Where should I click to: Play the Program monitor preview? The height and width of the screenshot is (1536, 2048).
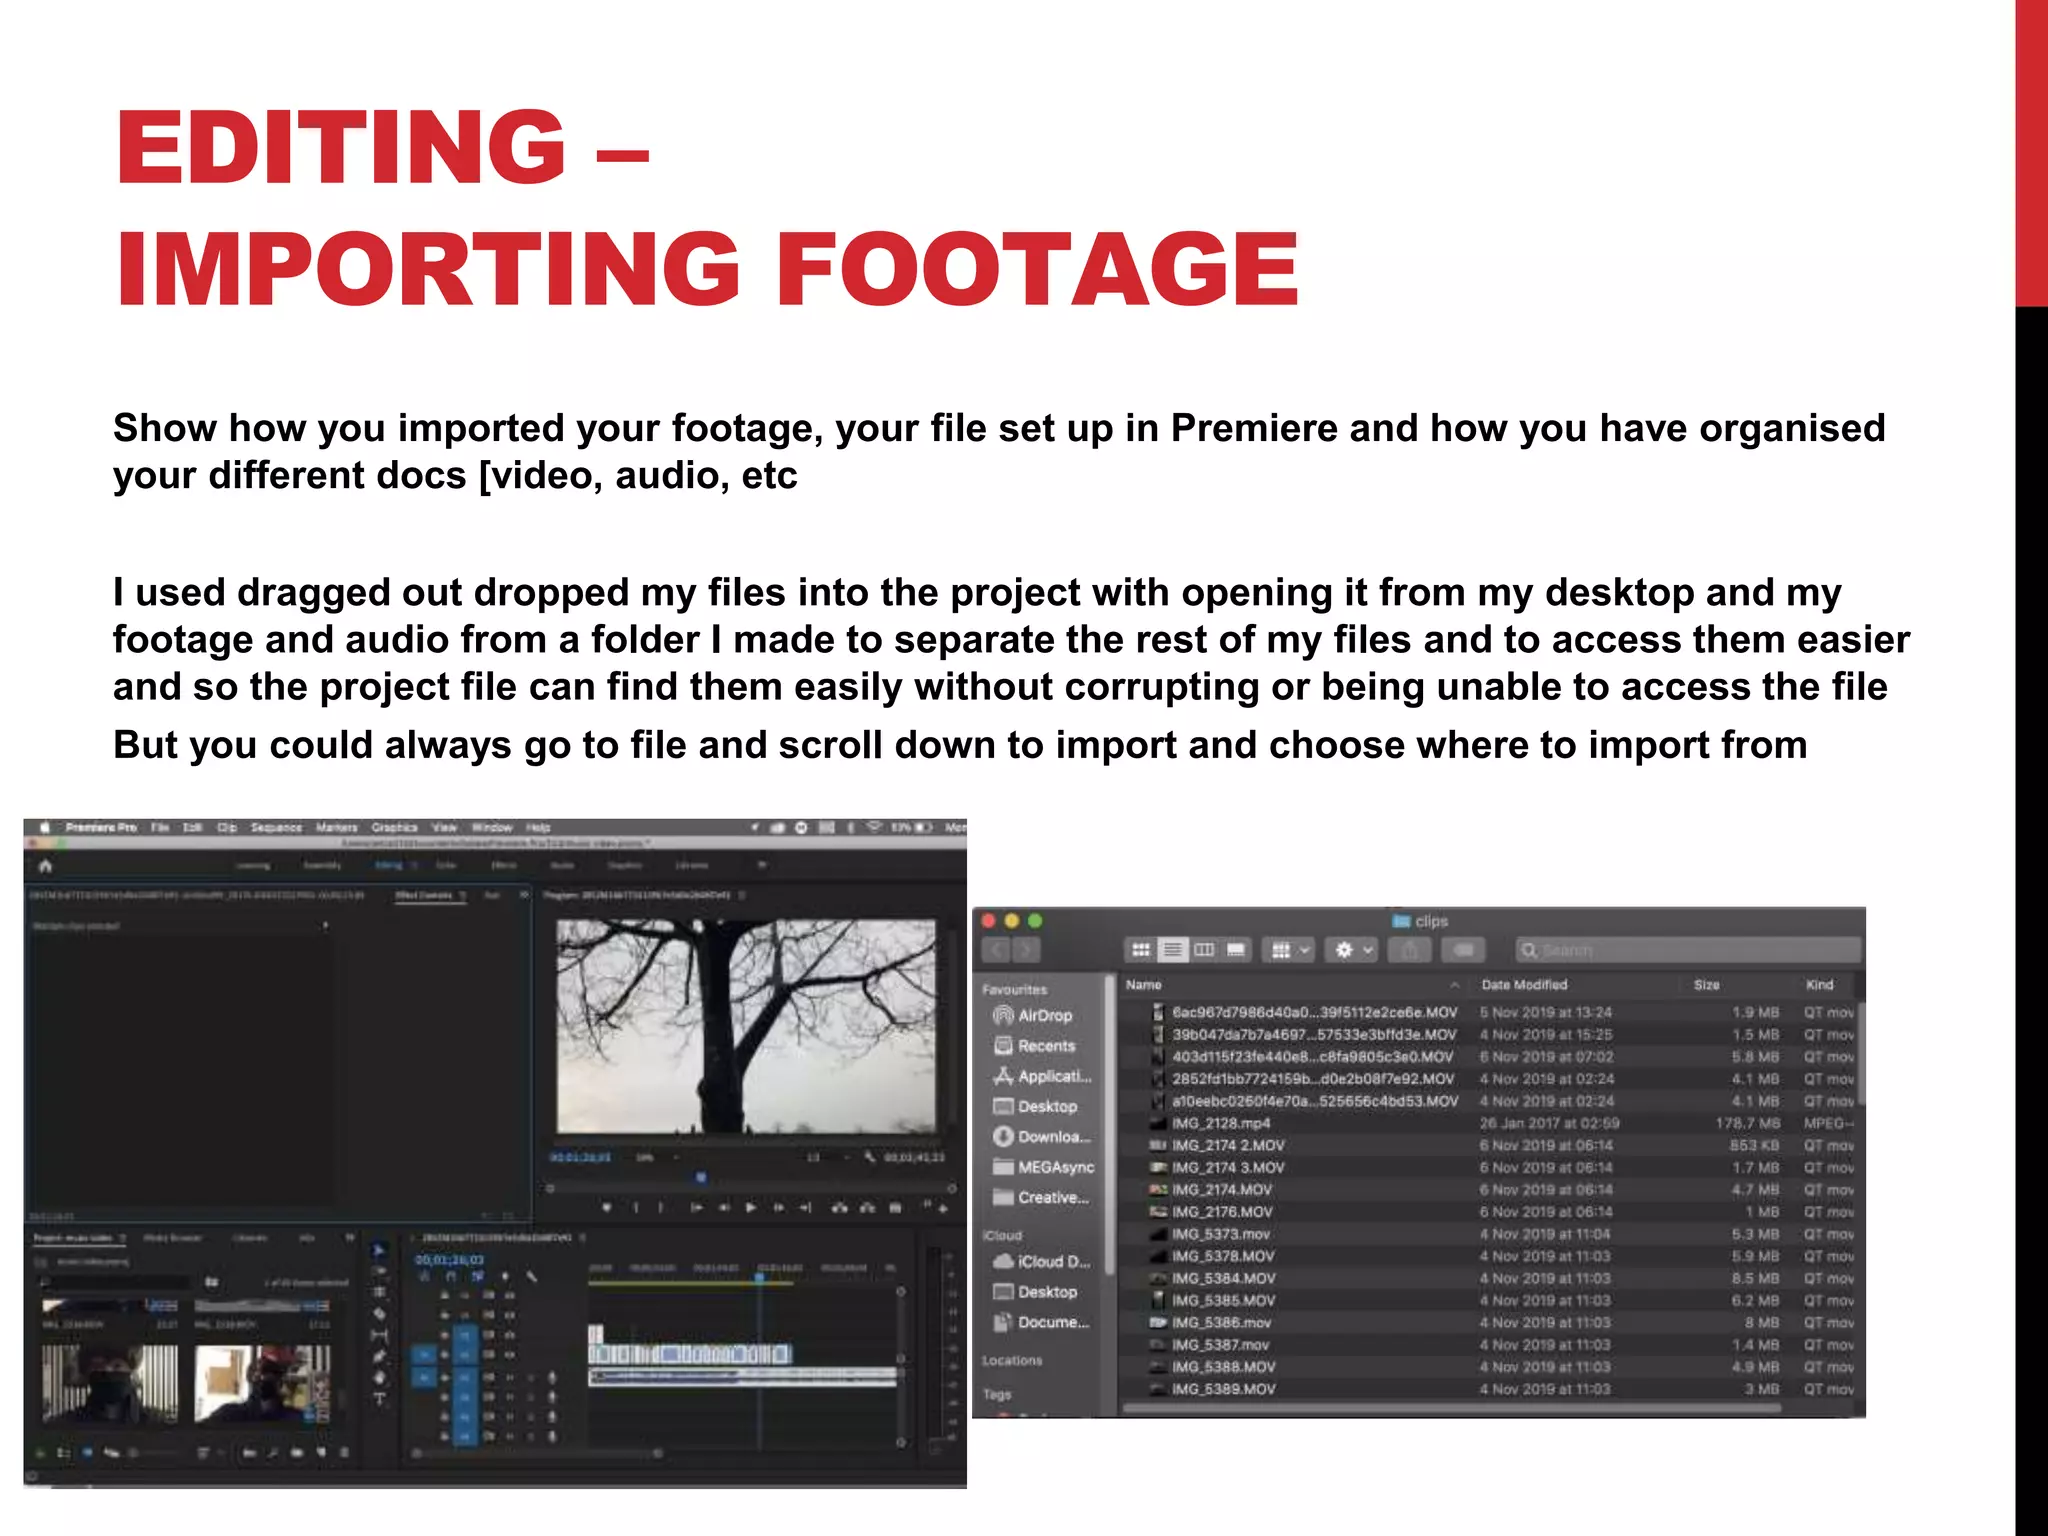751,1208
